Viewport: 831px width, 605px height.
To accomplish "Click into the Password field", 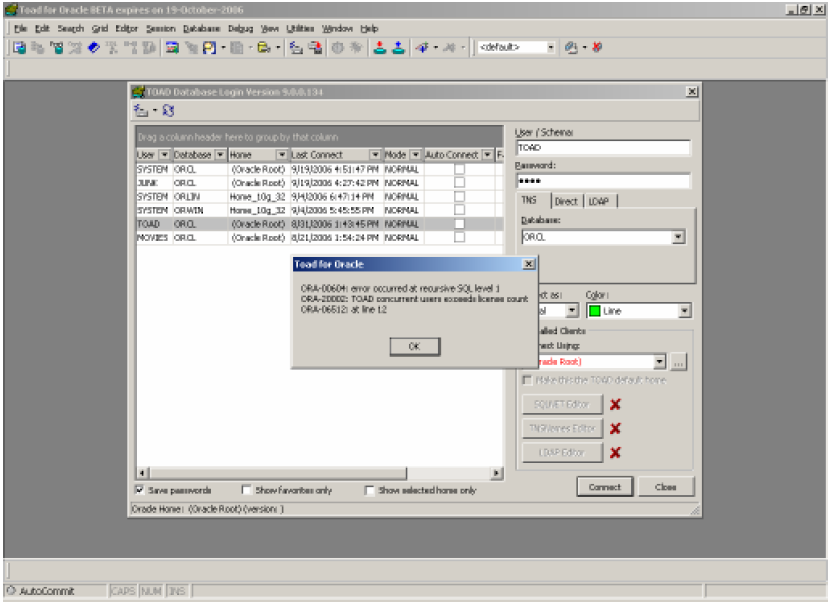I will pos(603,181).
